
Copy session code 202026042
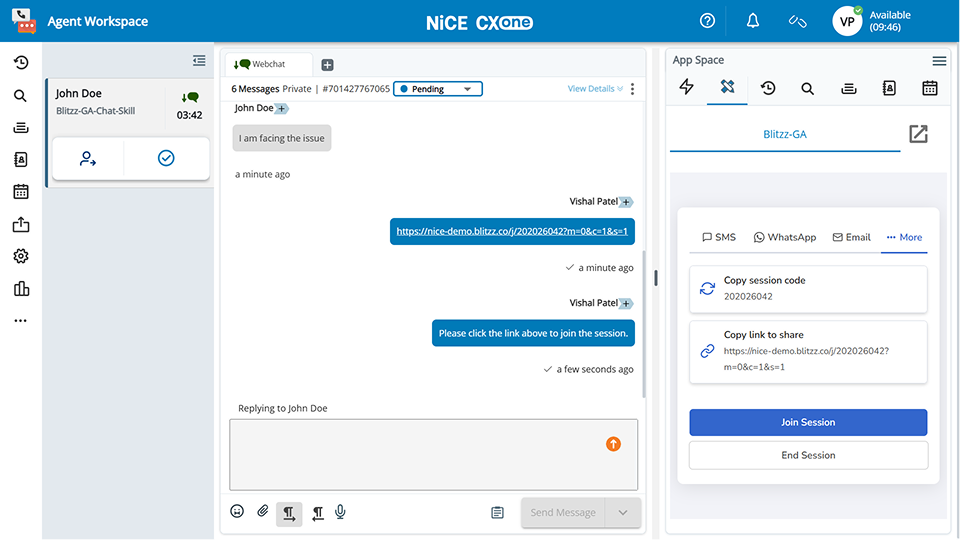pos(808,289)
